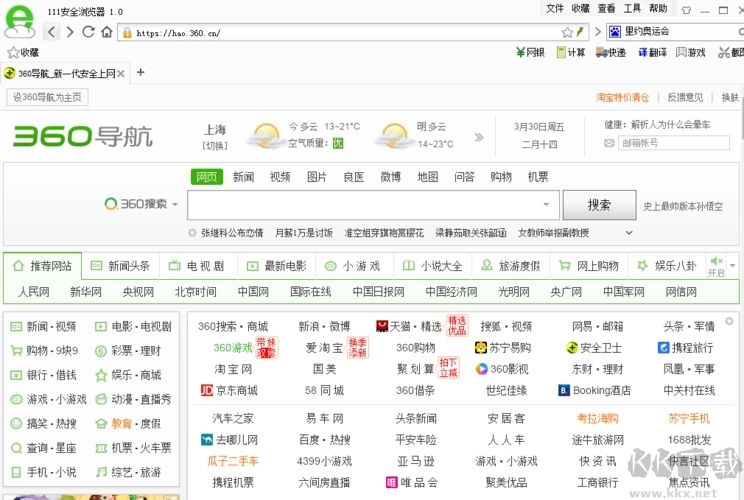Go to the browser home page icon
This screenshot has width=744, height=500.
pyautogui.click(x=106, y=32)
